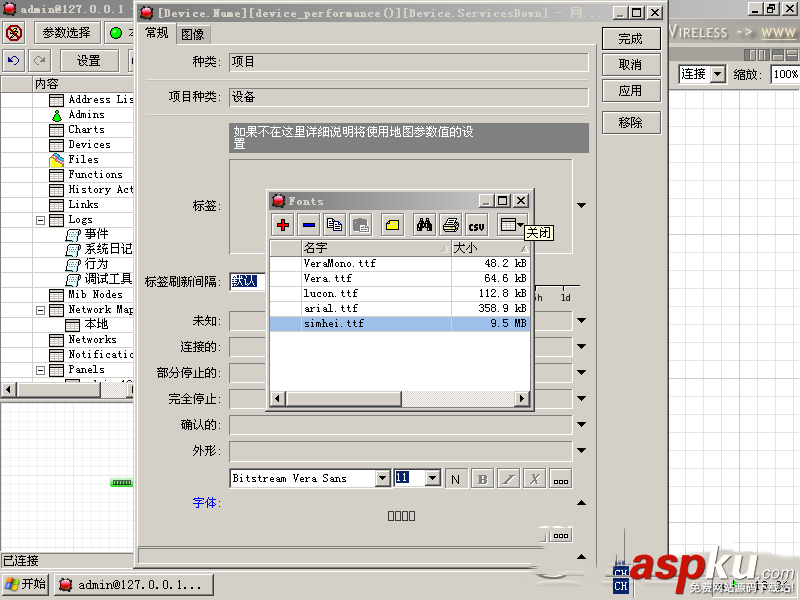Sort by 名字 column header

click(x=376, y=248)
